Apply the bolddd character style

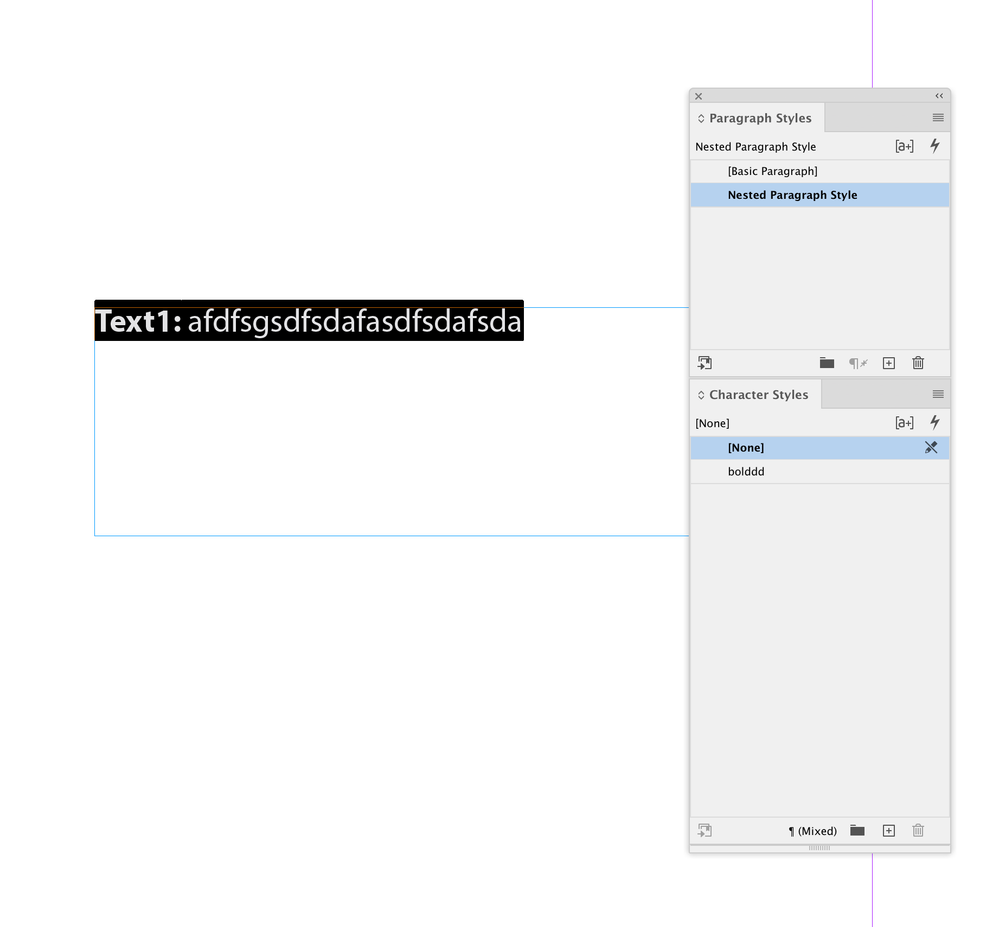[746, 471]
